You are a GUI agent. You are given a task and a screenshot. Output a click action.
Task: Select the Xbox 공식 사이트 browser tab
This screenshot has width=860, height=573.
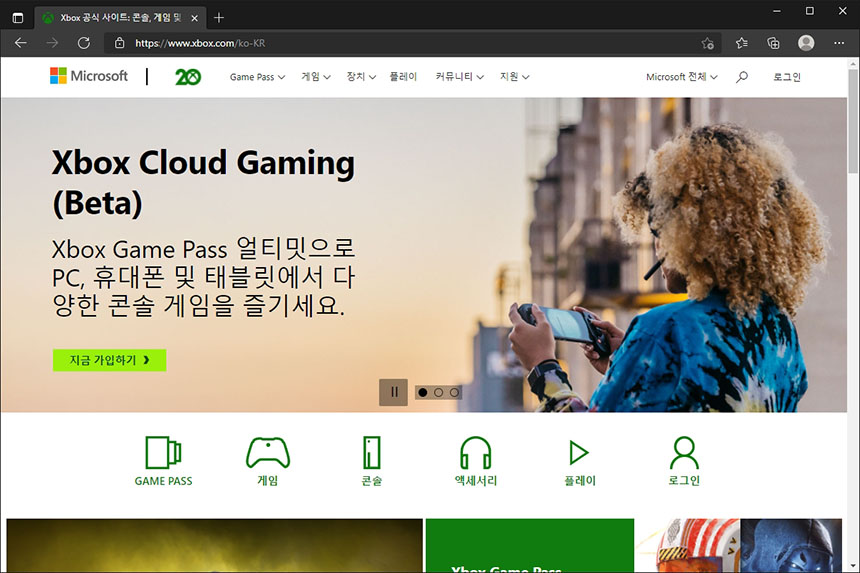121,18
